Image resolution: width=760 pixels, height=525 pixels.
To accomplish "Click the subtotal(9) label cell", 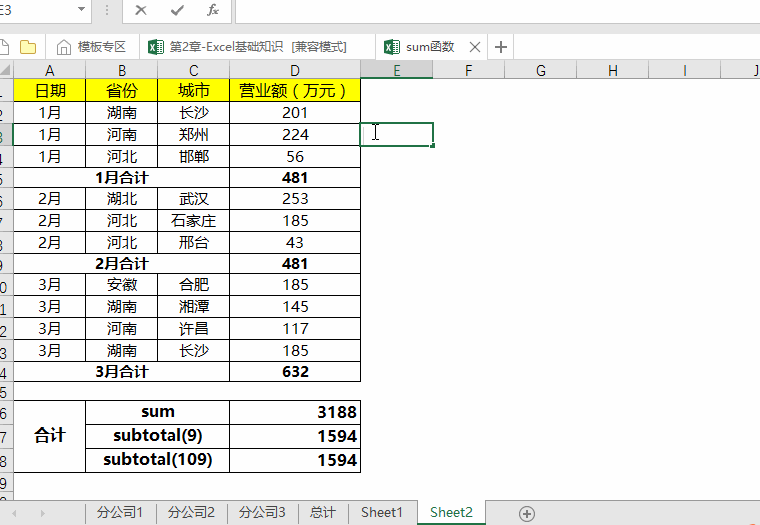I will click(x=158, y=436).
